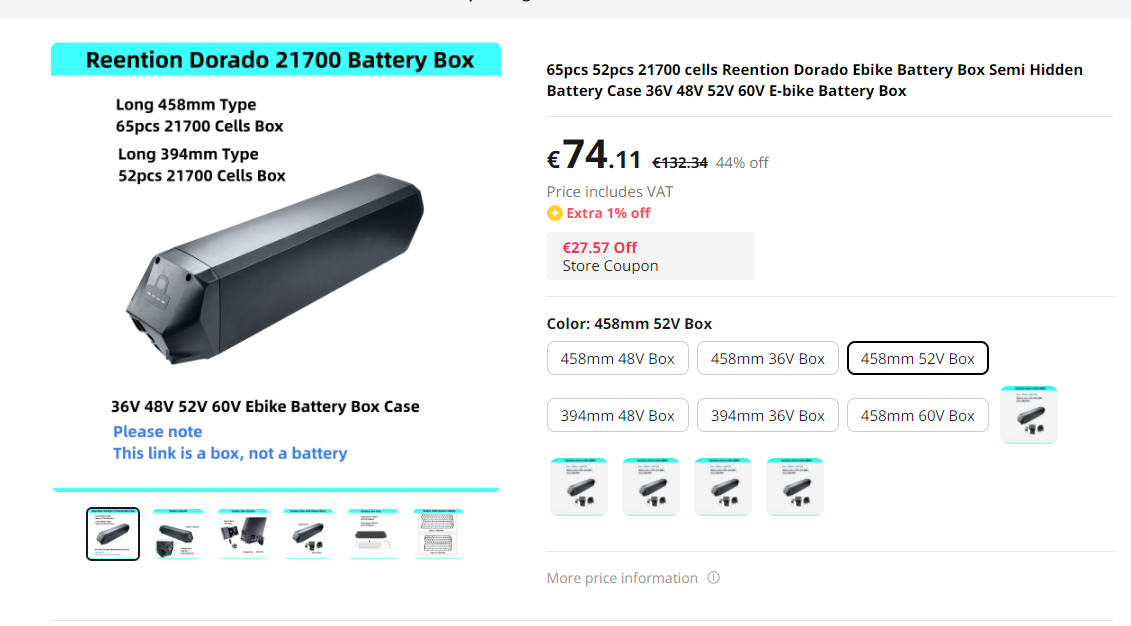Viewport: 1131px width, 626px height.
Task: Select the image variant beside 458mm 60V Box
Action: coord(1028,414)
